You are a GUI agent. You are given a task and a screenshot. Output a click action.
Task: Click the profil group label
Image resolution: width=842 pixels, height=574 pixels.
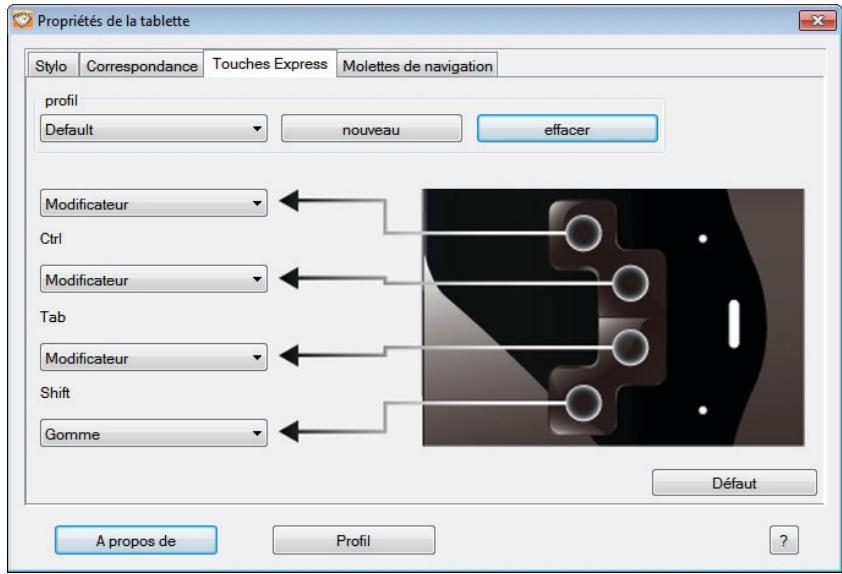click(61, 101)
